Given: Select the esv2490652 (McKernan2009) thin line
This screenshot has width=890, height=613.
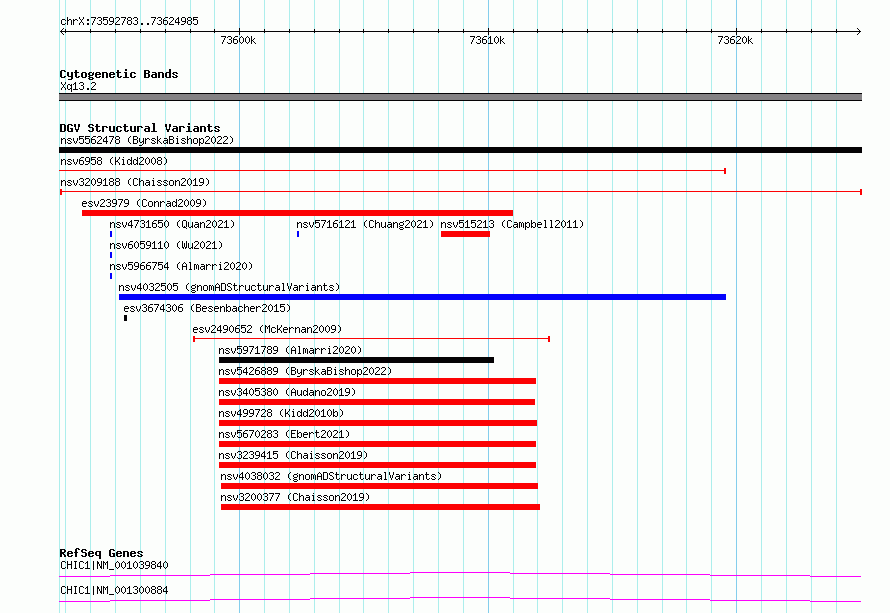Looking at the screenshot, I should click(372, 339).
